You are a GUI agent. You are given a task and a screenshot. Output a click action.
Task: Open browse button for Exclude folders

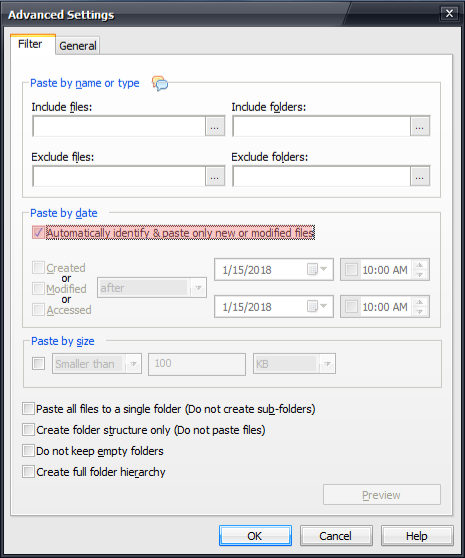[420, 177]
